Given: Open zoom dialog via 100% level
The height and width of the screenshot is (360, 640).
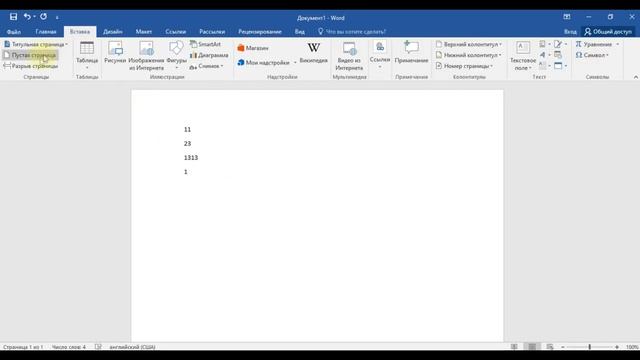Looking at the screenshot, I should (x=632, y=347).
